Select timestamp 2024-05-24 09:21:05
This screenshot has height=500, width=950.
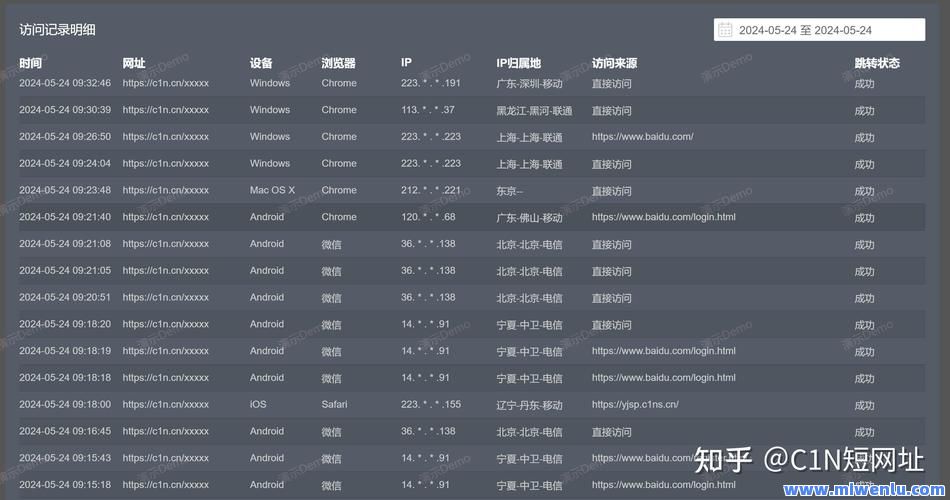click(x=65, y=270)
